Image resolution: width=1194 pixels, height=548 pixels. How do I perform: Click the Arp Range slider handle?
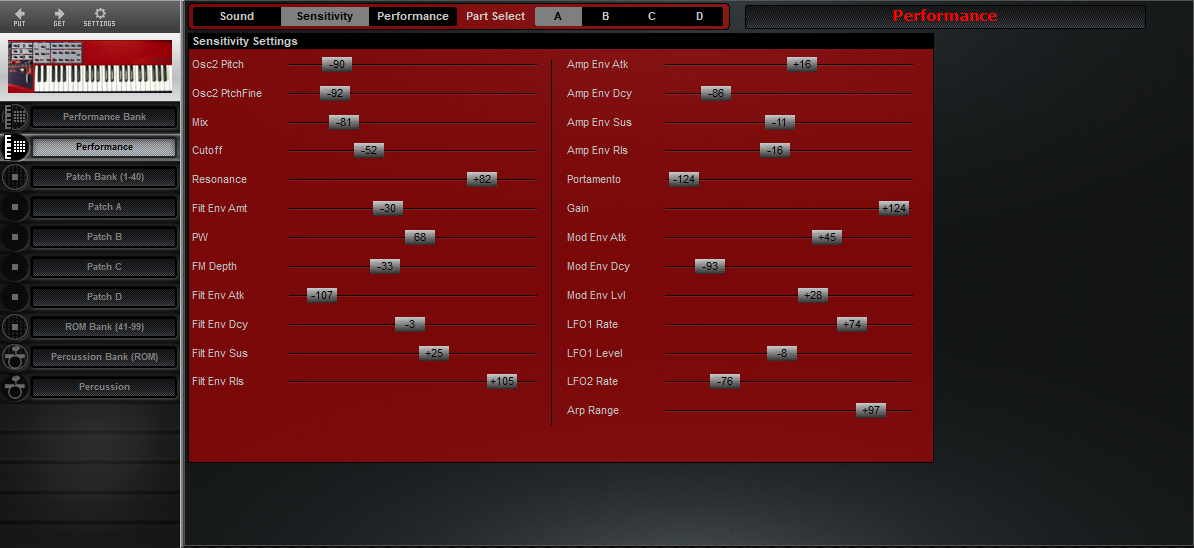click(x=871, y=411)
